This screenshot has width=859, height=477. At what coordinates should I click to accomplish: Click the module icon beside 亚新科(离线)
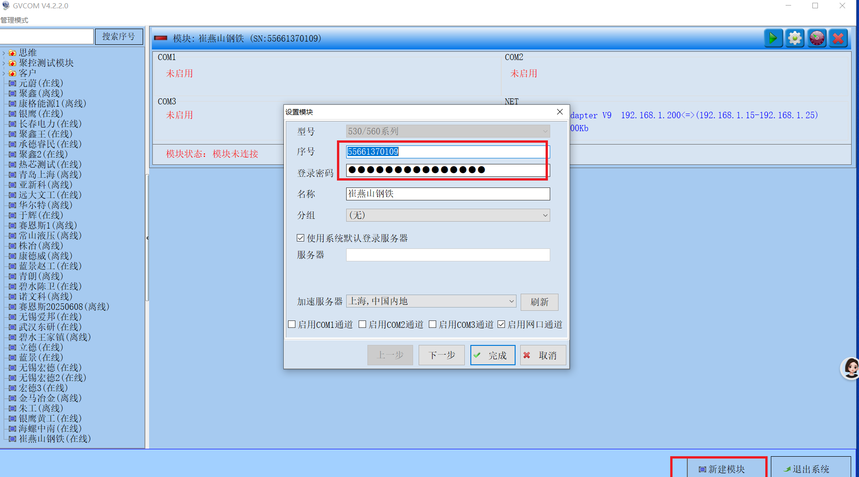click(x=12, y=185)
